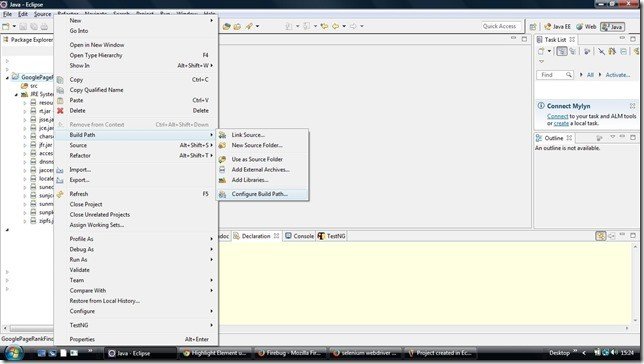644x364 pixels.
Task: Switch to the Declaration tab
Action: click(x=256, y=236)
